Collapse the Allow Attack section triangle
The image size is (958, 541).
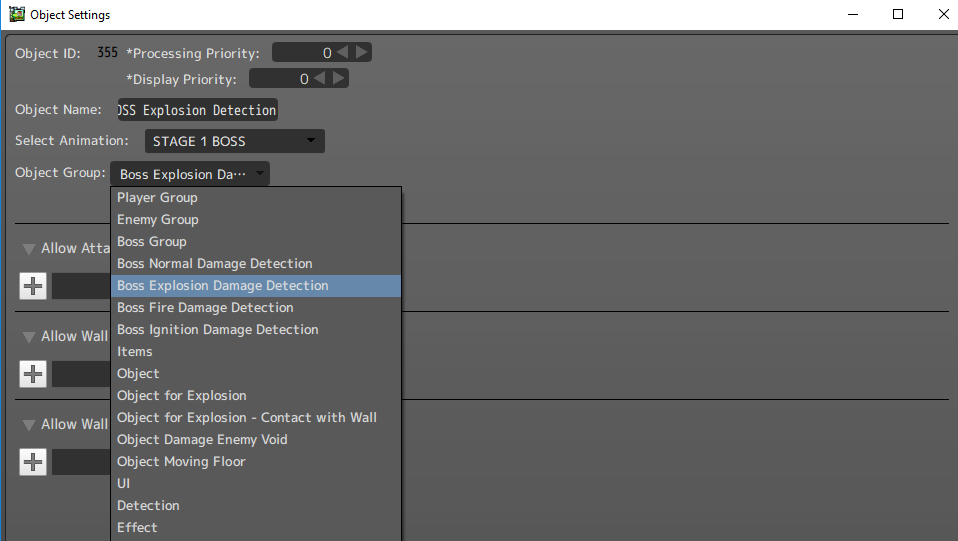[29, 249]
